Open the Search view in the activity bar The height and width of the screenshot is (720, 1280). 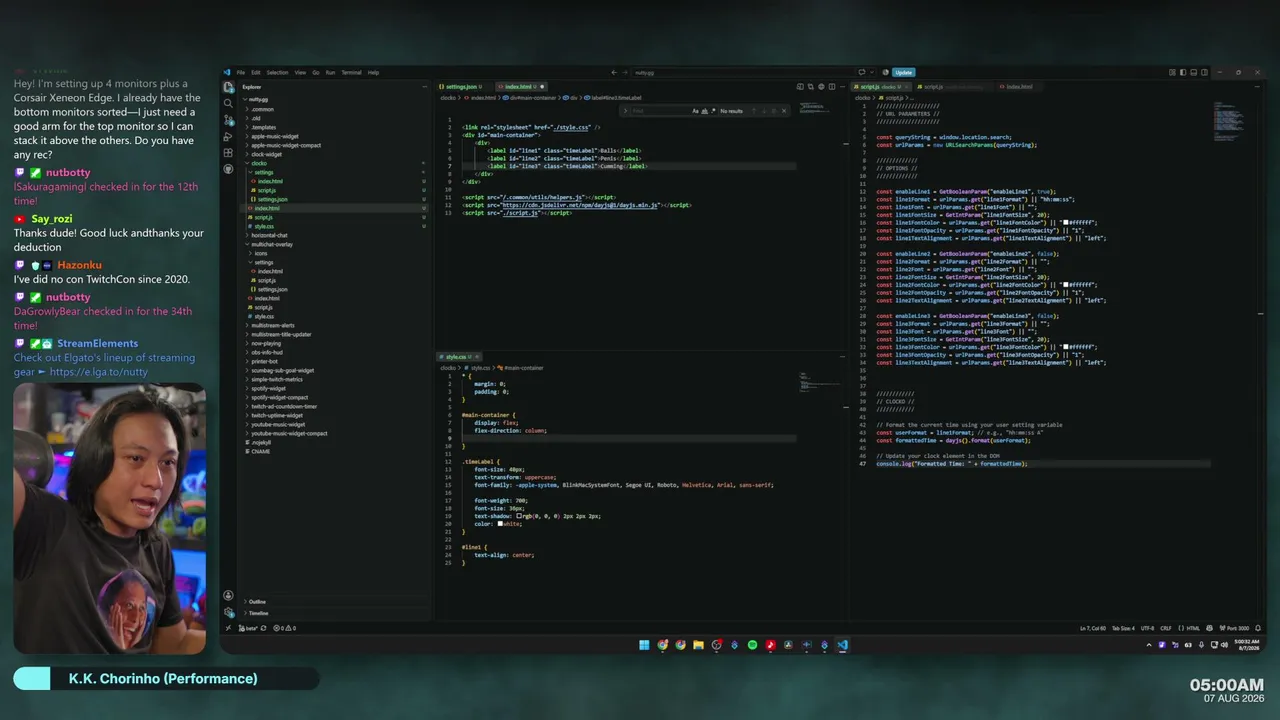click(229, 104)
